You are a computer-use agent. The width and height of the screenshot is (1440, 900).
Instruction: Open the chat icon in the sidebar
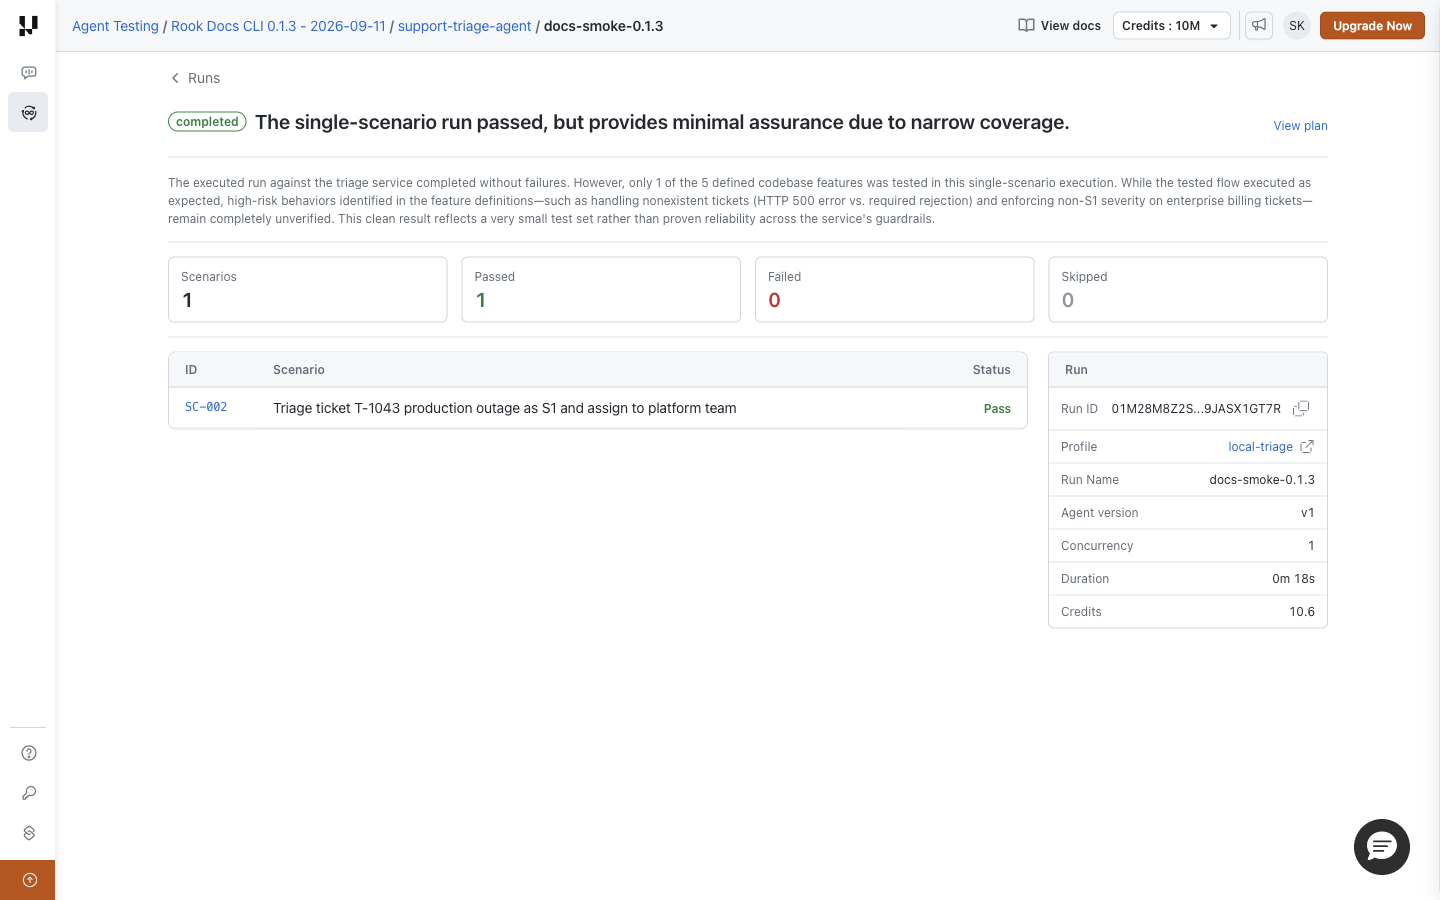[x=29, y=72]
